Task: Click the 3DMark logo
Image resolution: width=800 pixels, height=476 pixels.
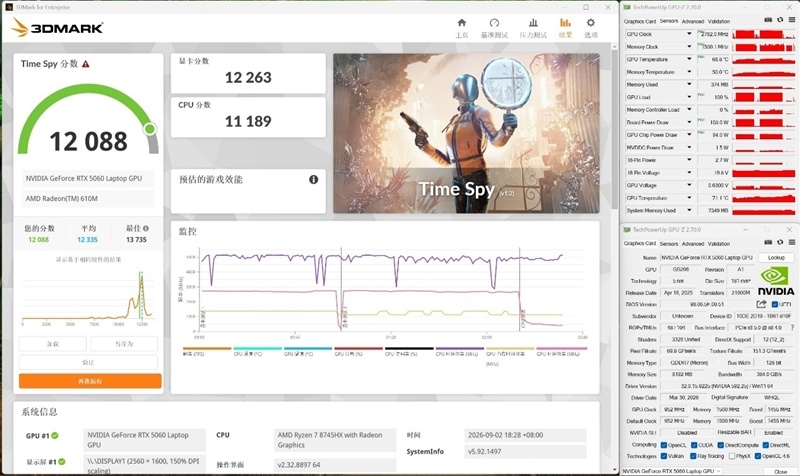Action: coord(57,28)
